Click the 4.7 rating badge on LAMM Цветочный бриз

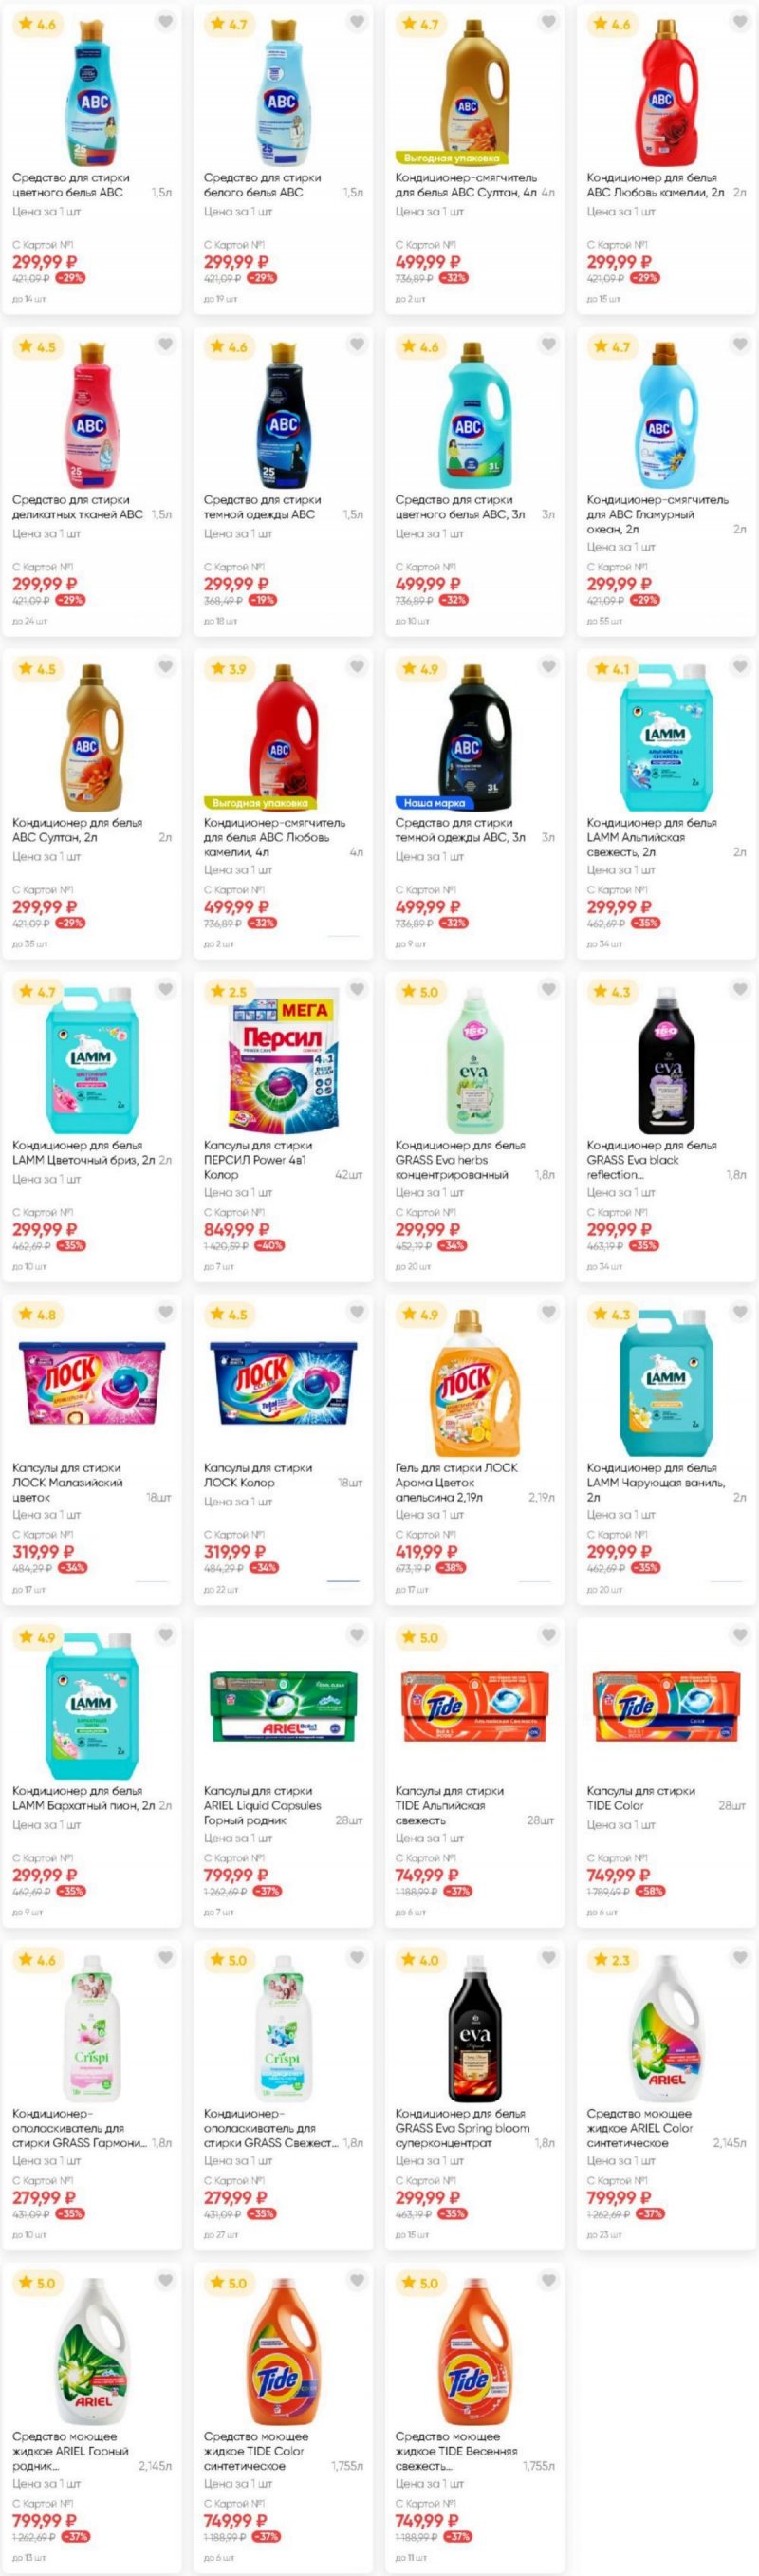(37, 992)
